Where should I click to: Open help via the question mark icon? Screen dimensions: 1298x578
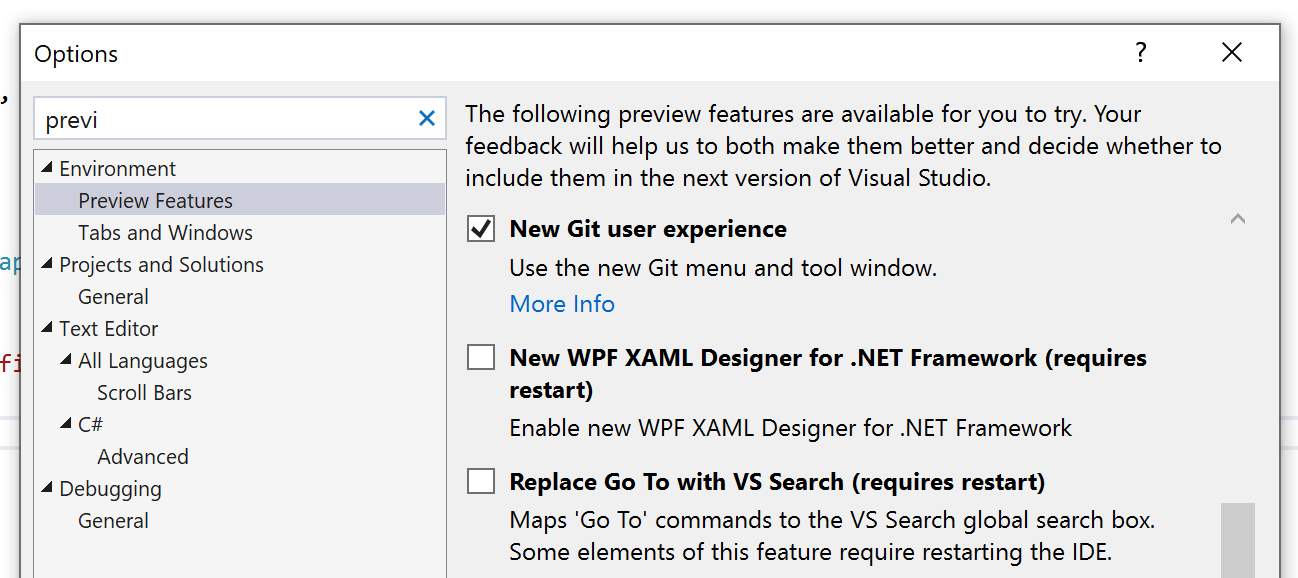[1140, 53]
